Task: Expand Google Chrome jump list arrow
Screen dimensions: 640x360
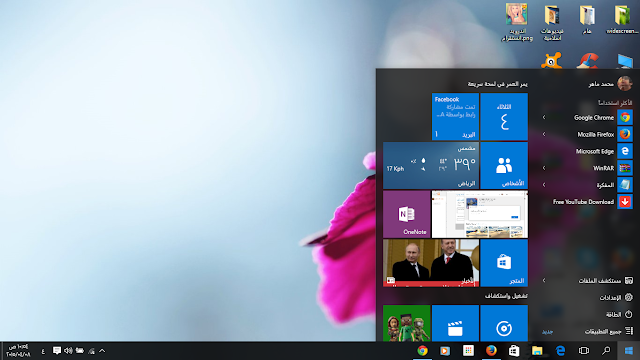Action: pyautogui.click(x=544, y=118)
